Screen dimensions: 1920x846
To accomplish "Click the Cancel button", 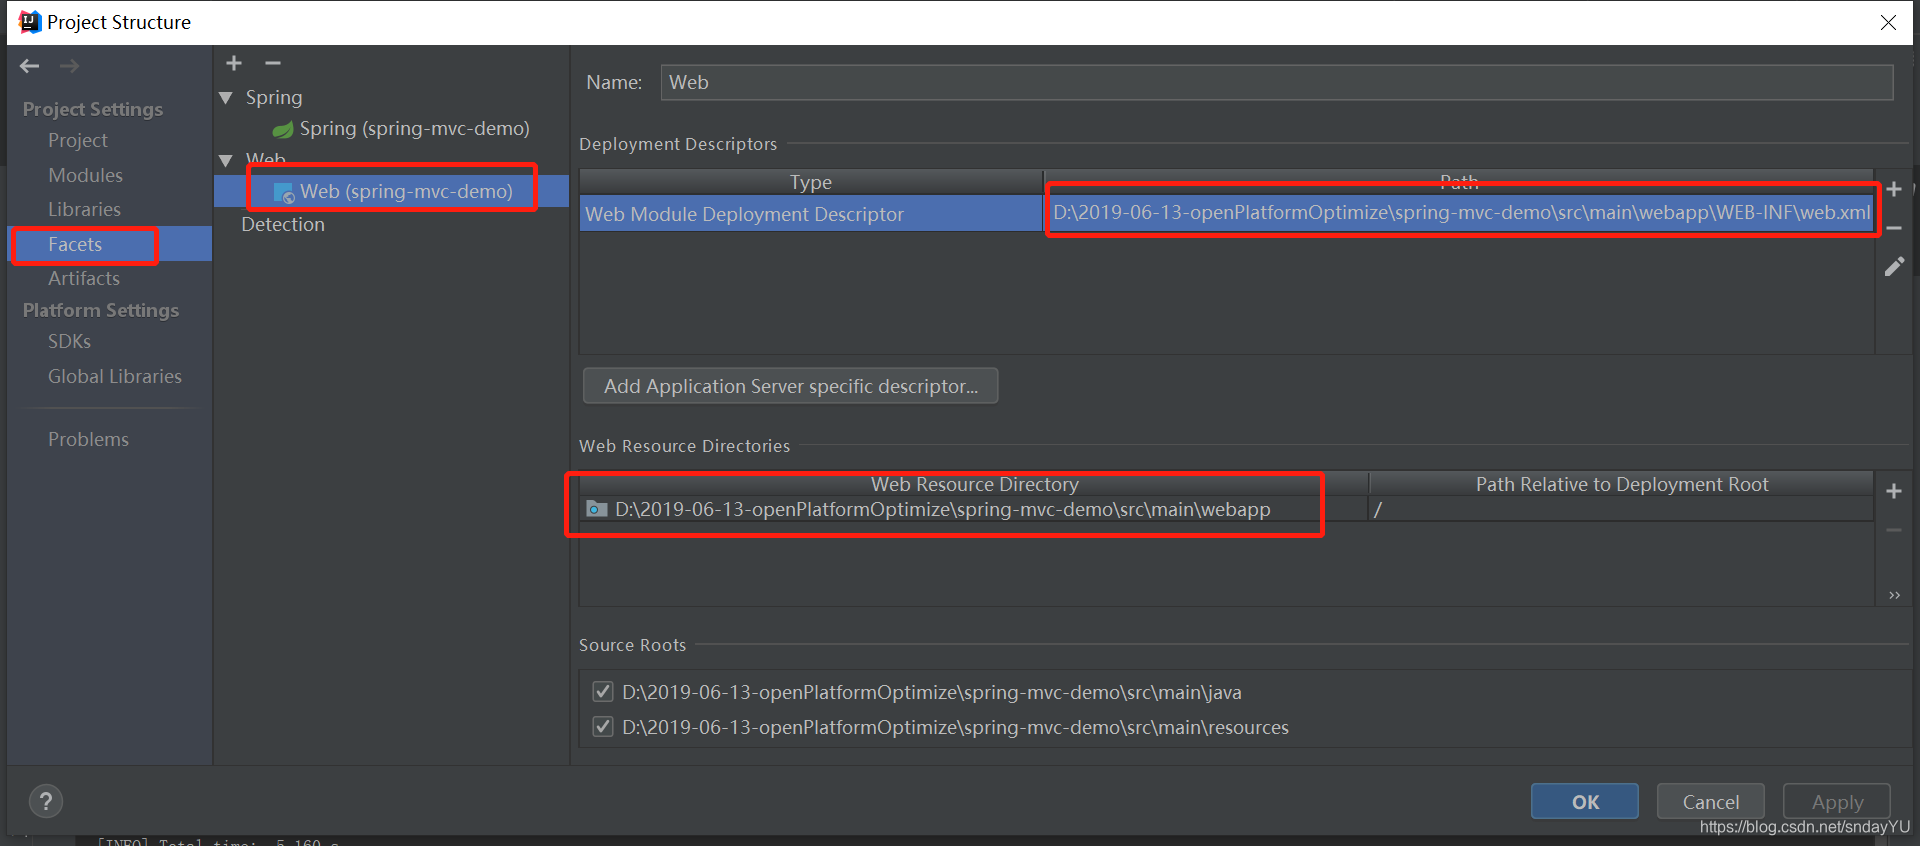I will tap(1711, 802).
